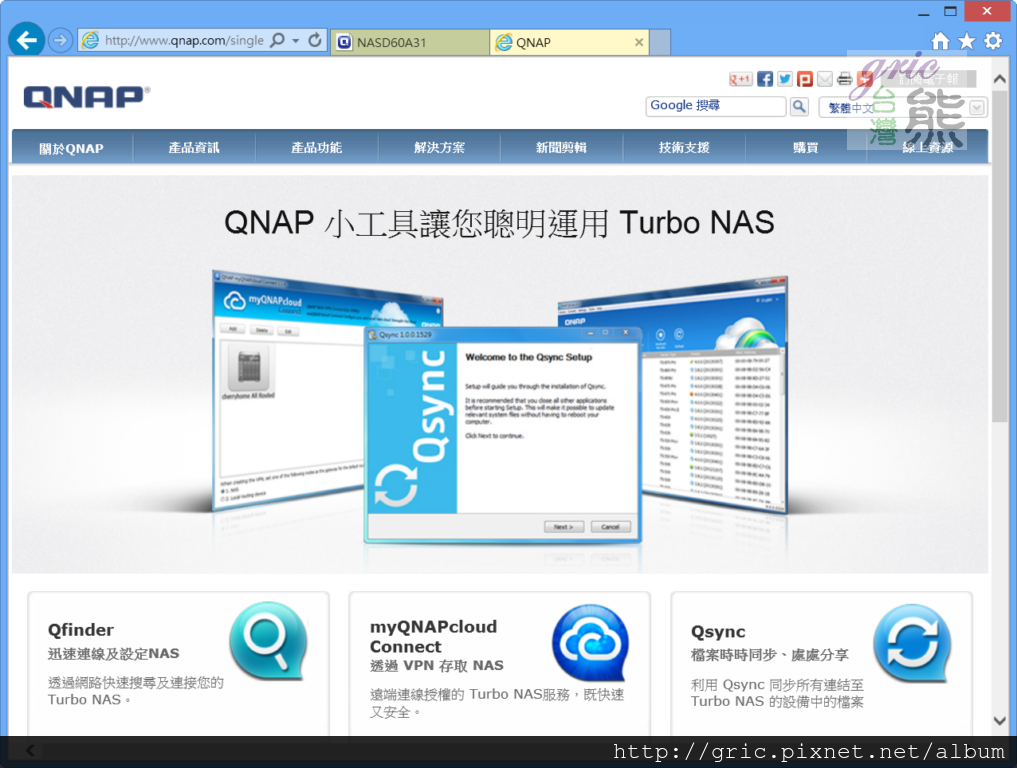Image resolution: width=1017 pixels, height=768 pixels.
Task: Open the 產品資訊 menu
Action: (x=194, y=148)
